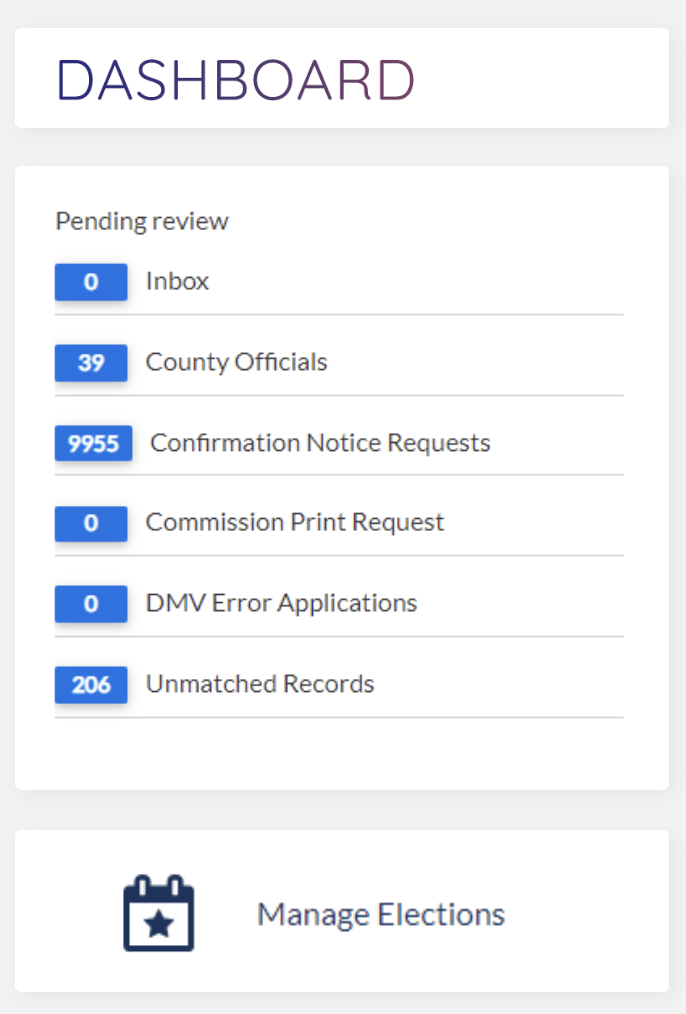Click the Pending review heading
The height and width of the screenshot is (1014, 686).
pyautogui.click(x=142, y=221)
